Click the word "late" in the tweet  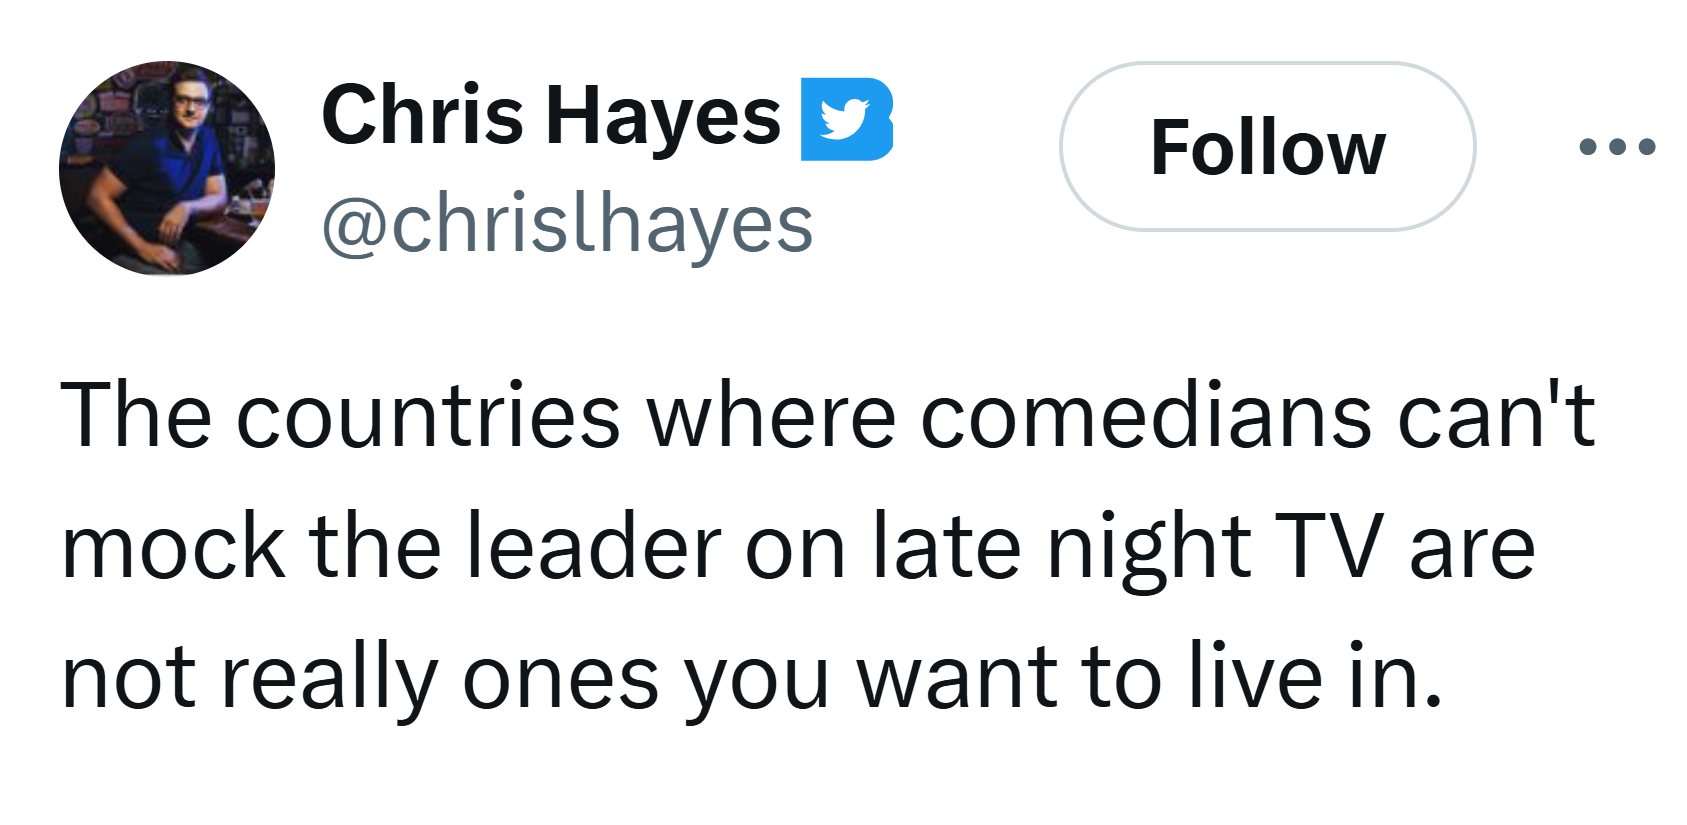click(x=946, y=547)
